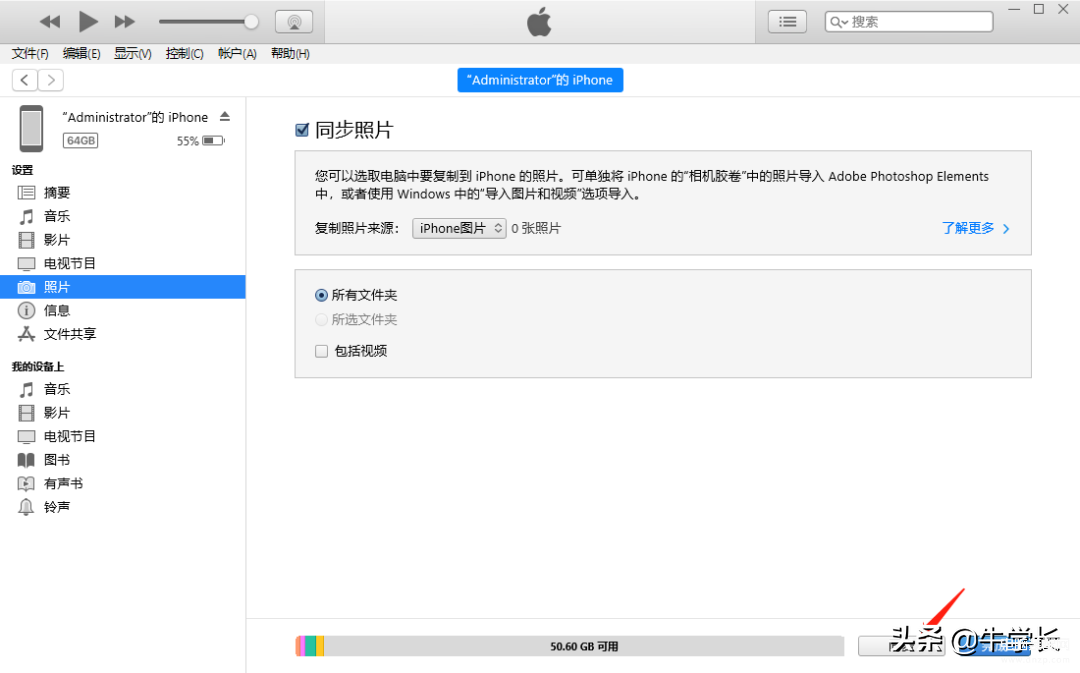
Task: Click the 50.60 GB 可用 storage bar
Action: 570,646
